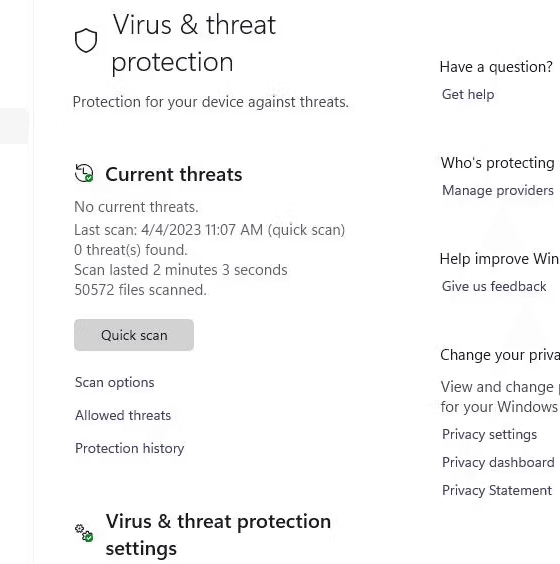This screenshot has width=560, height=564.
Task: Click the Have a question? heading
Action: pyautogui.click(x=496, y=67)
